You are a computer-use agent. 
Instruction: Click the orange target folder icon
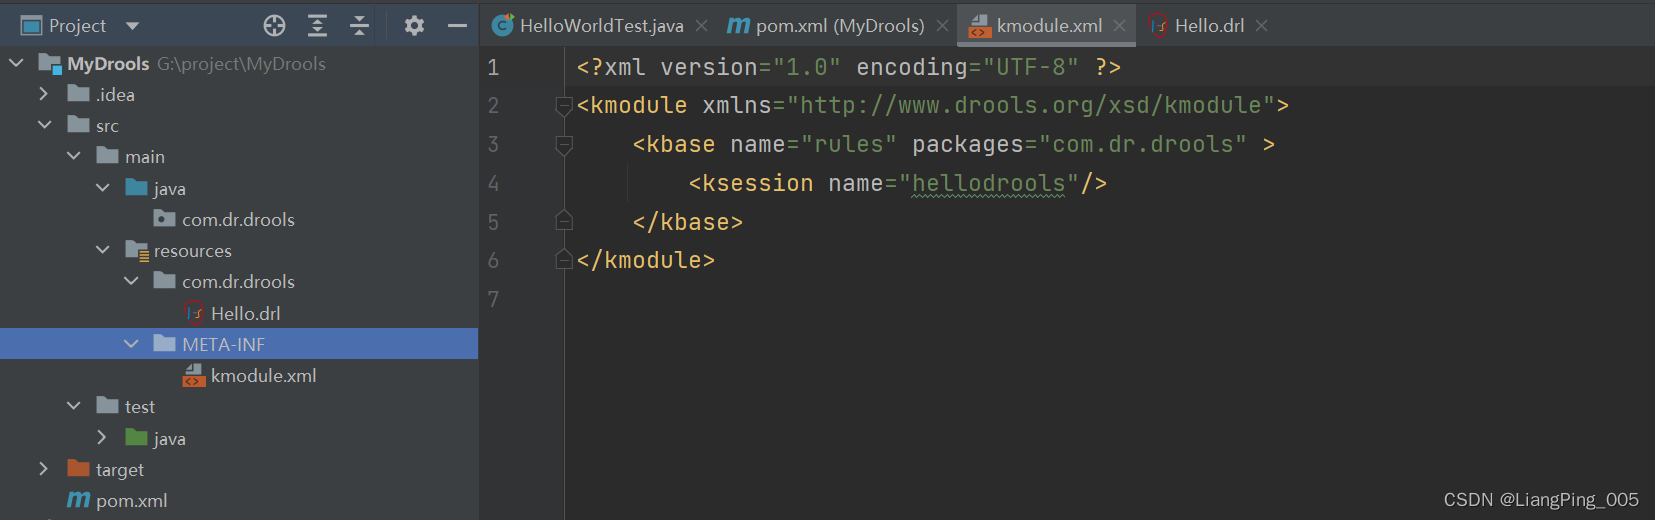(x=78, y=468)
